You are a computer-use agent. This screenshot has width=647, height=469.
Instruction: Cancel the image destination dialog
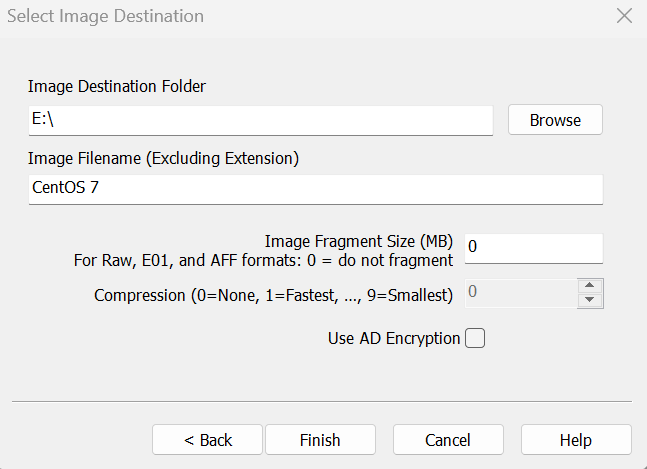pyautogui.click(x=447, y=440)
